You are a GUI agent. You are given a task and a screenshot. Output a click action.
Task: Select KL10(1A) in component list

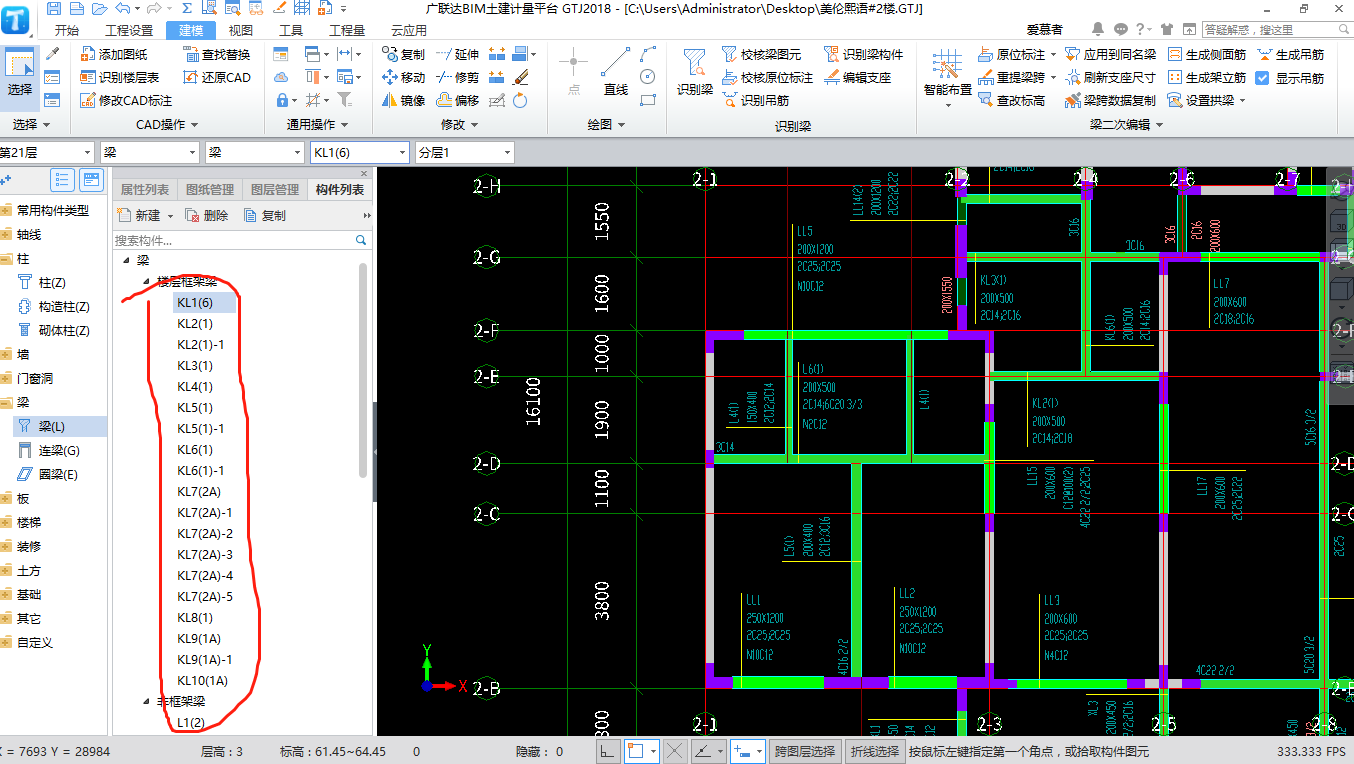coord(202,680)
